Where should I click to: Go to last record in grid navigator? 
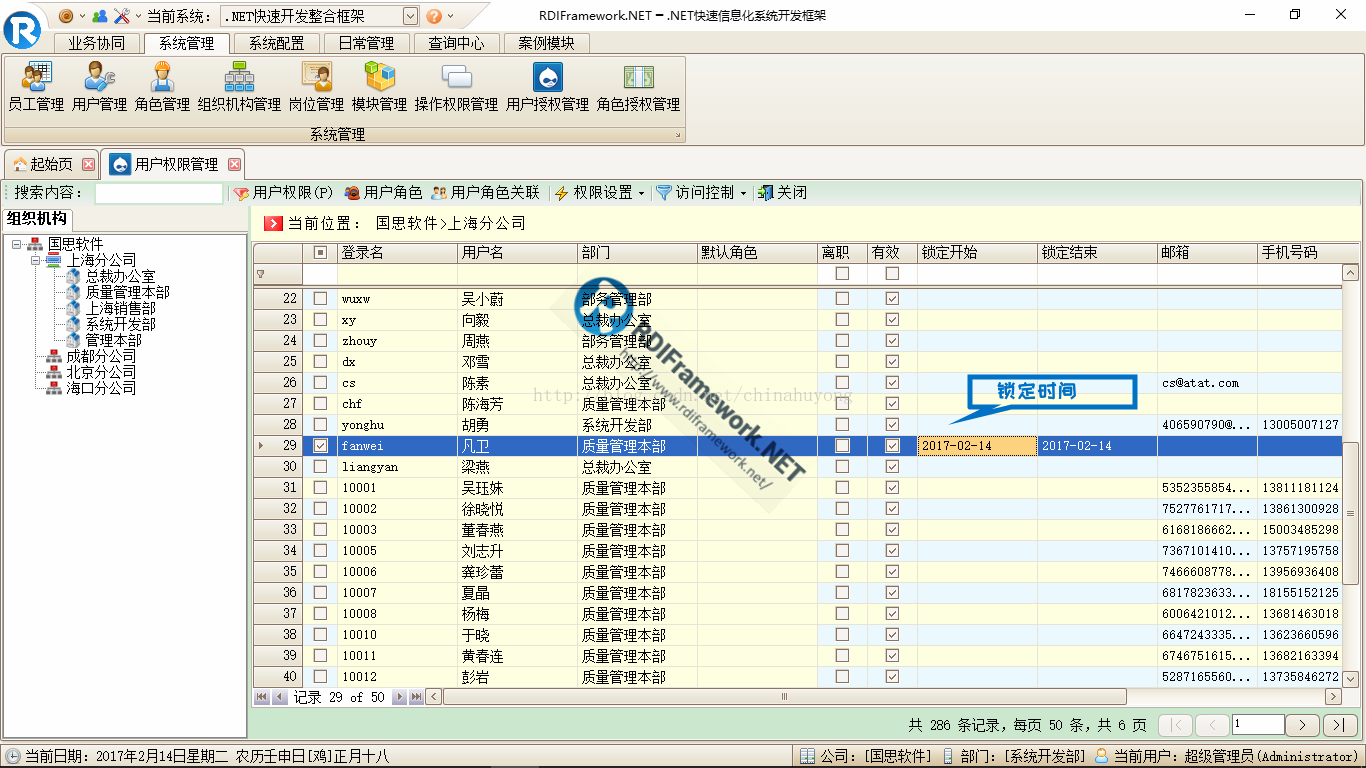click(x=415, y=697)
